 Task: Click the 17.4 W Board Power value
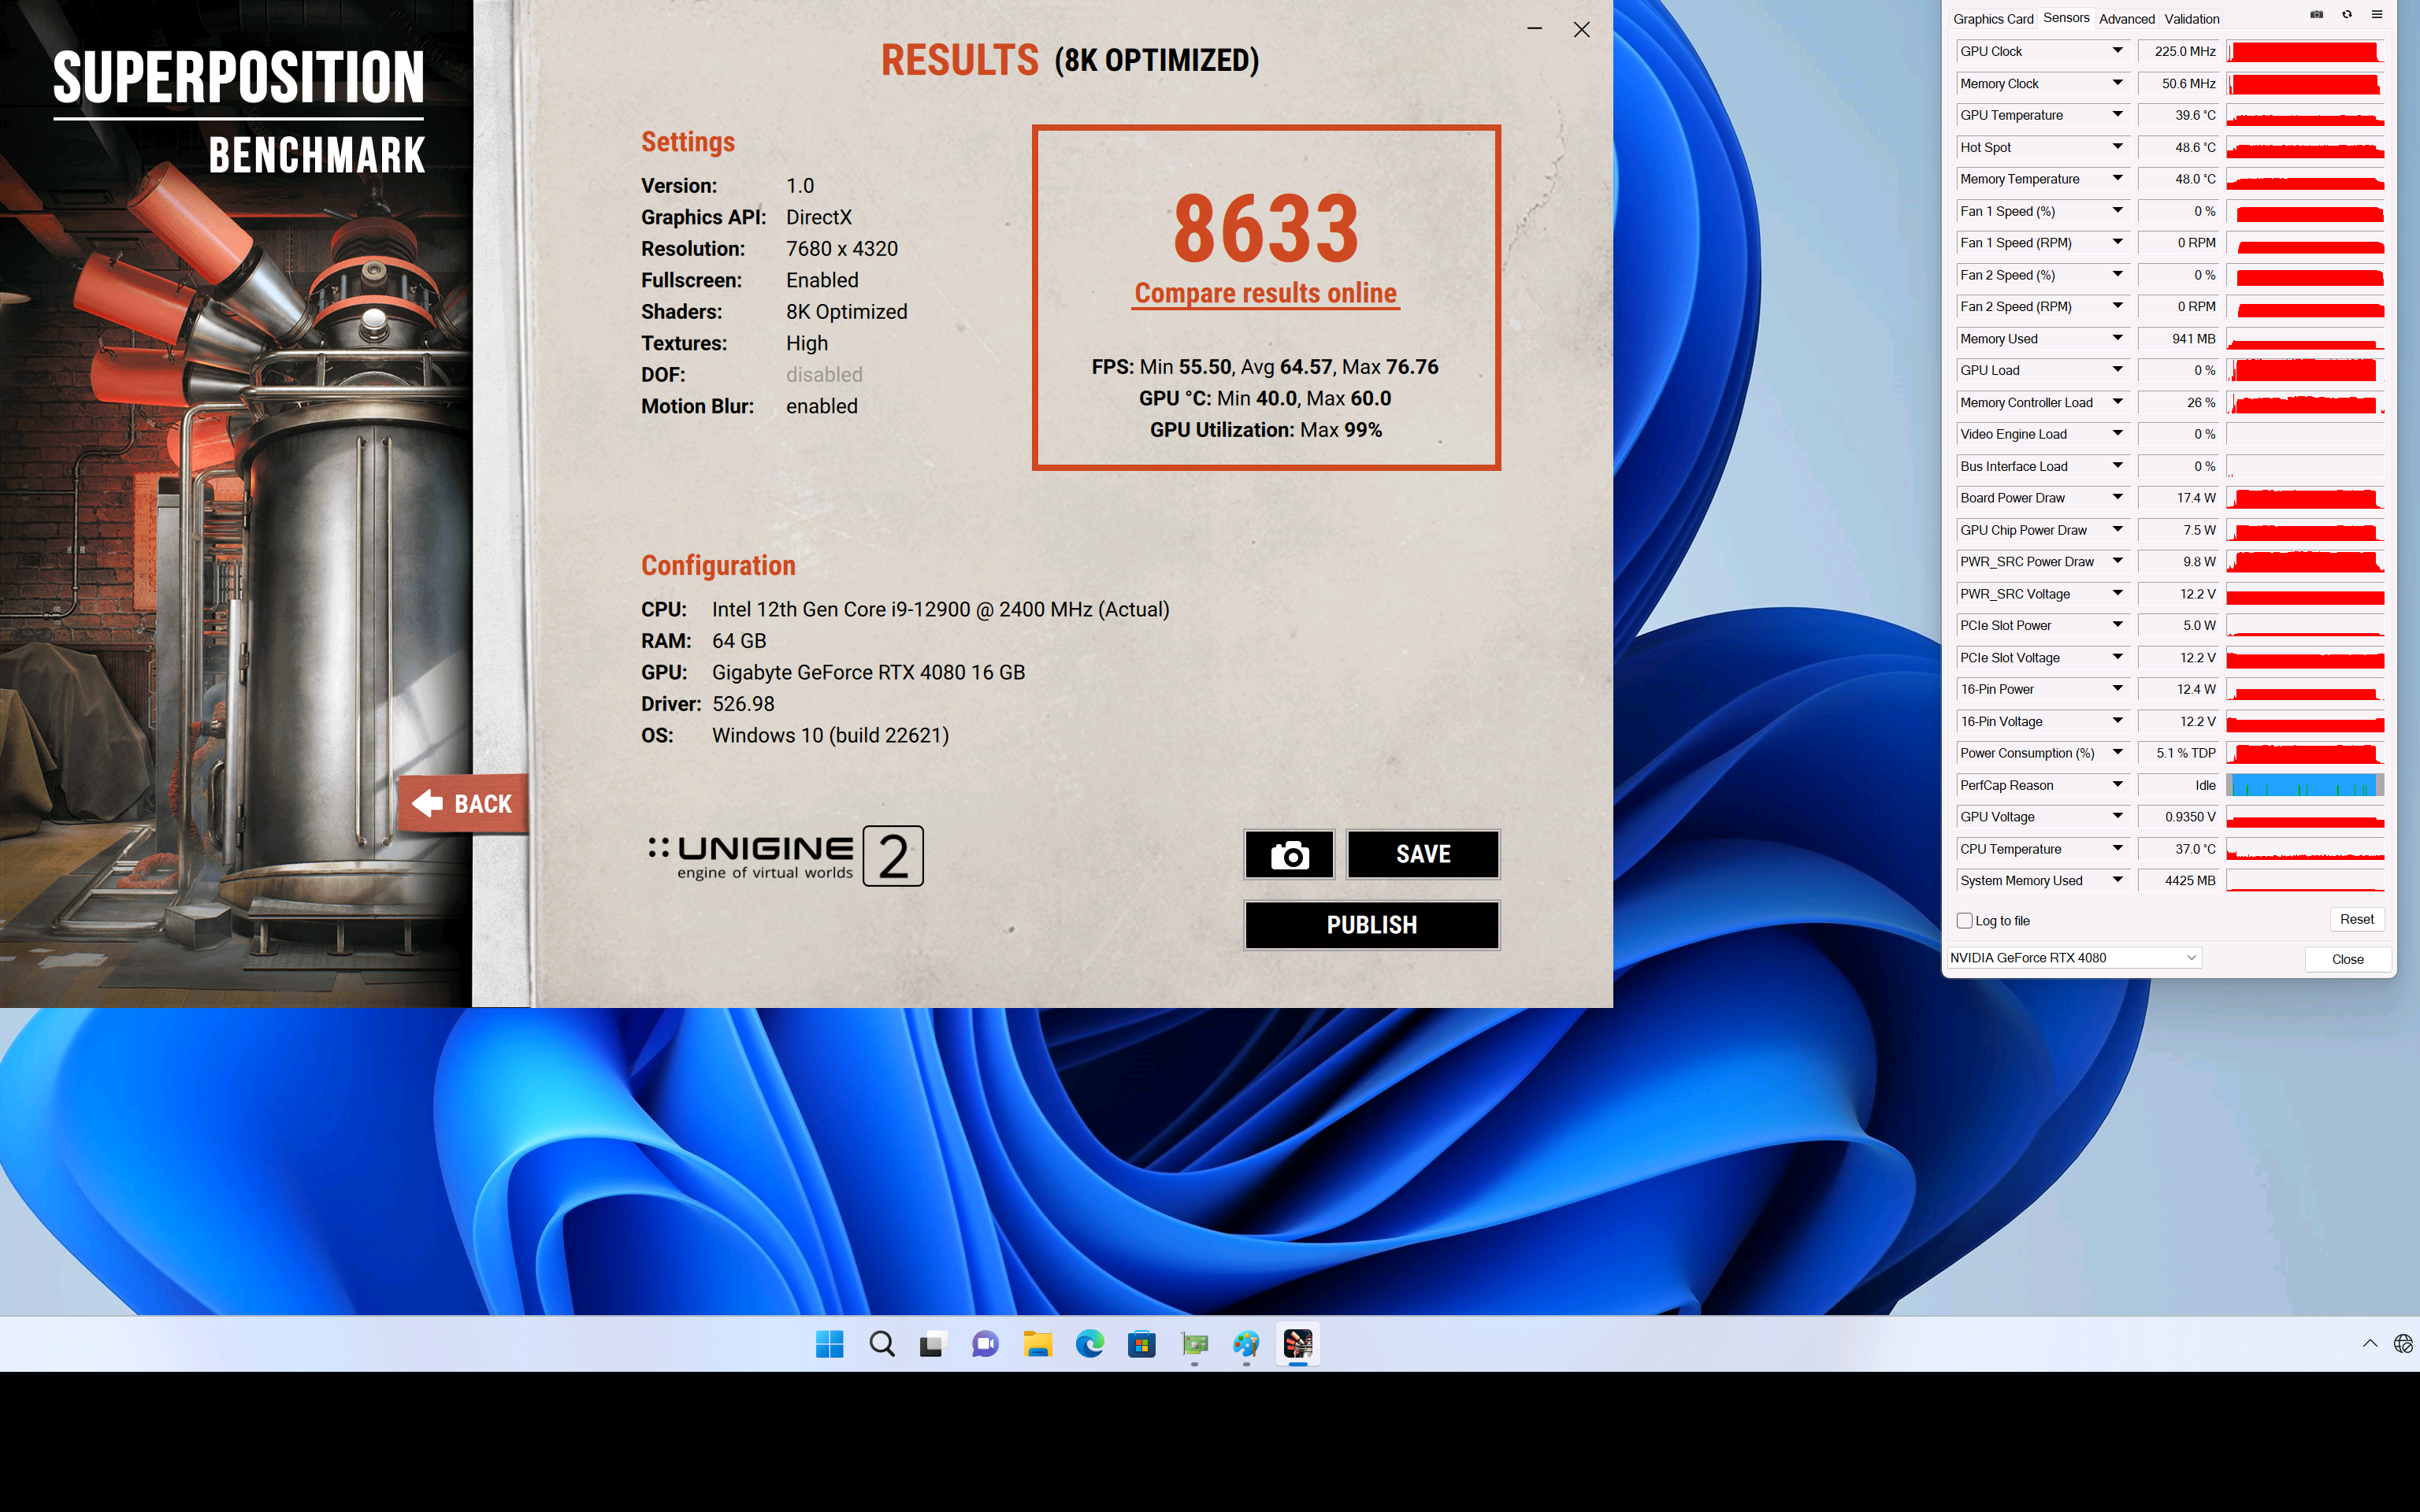[2180, 498]
